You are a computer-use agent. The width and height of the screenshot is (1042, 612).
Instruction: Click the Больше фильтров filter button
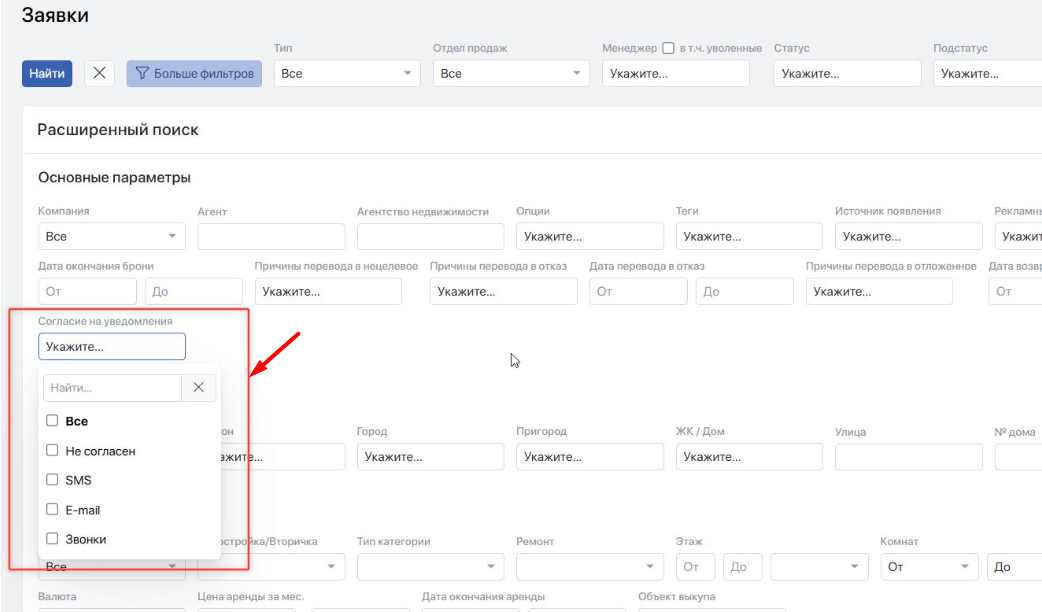tap(194, 73)
